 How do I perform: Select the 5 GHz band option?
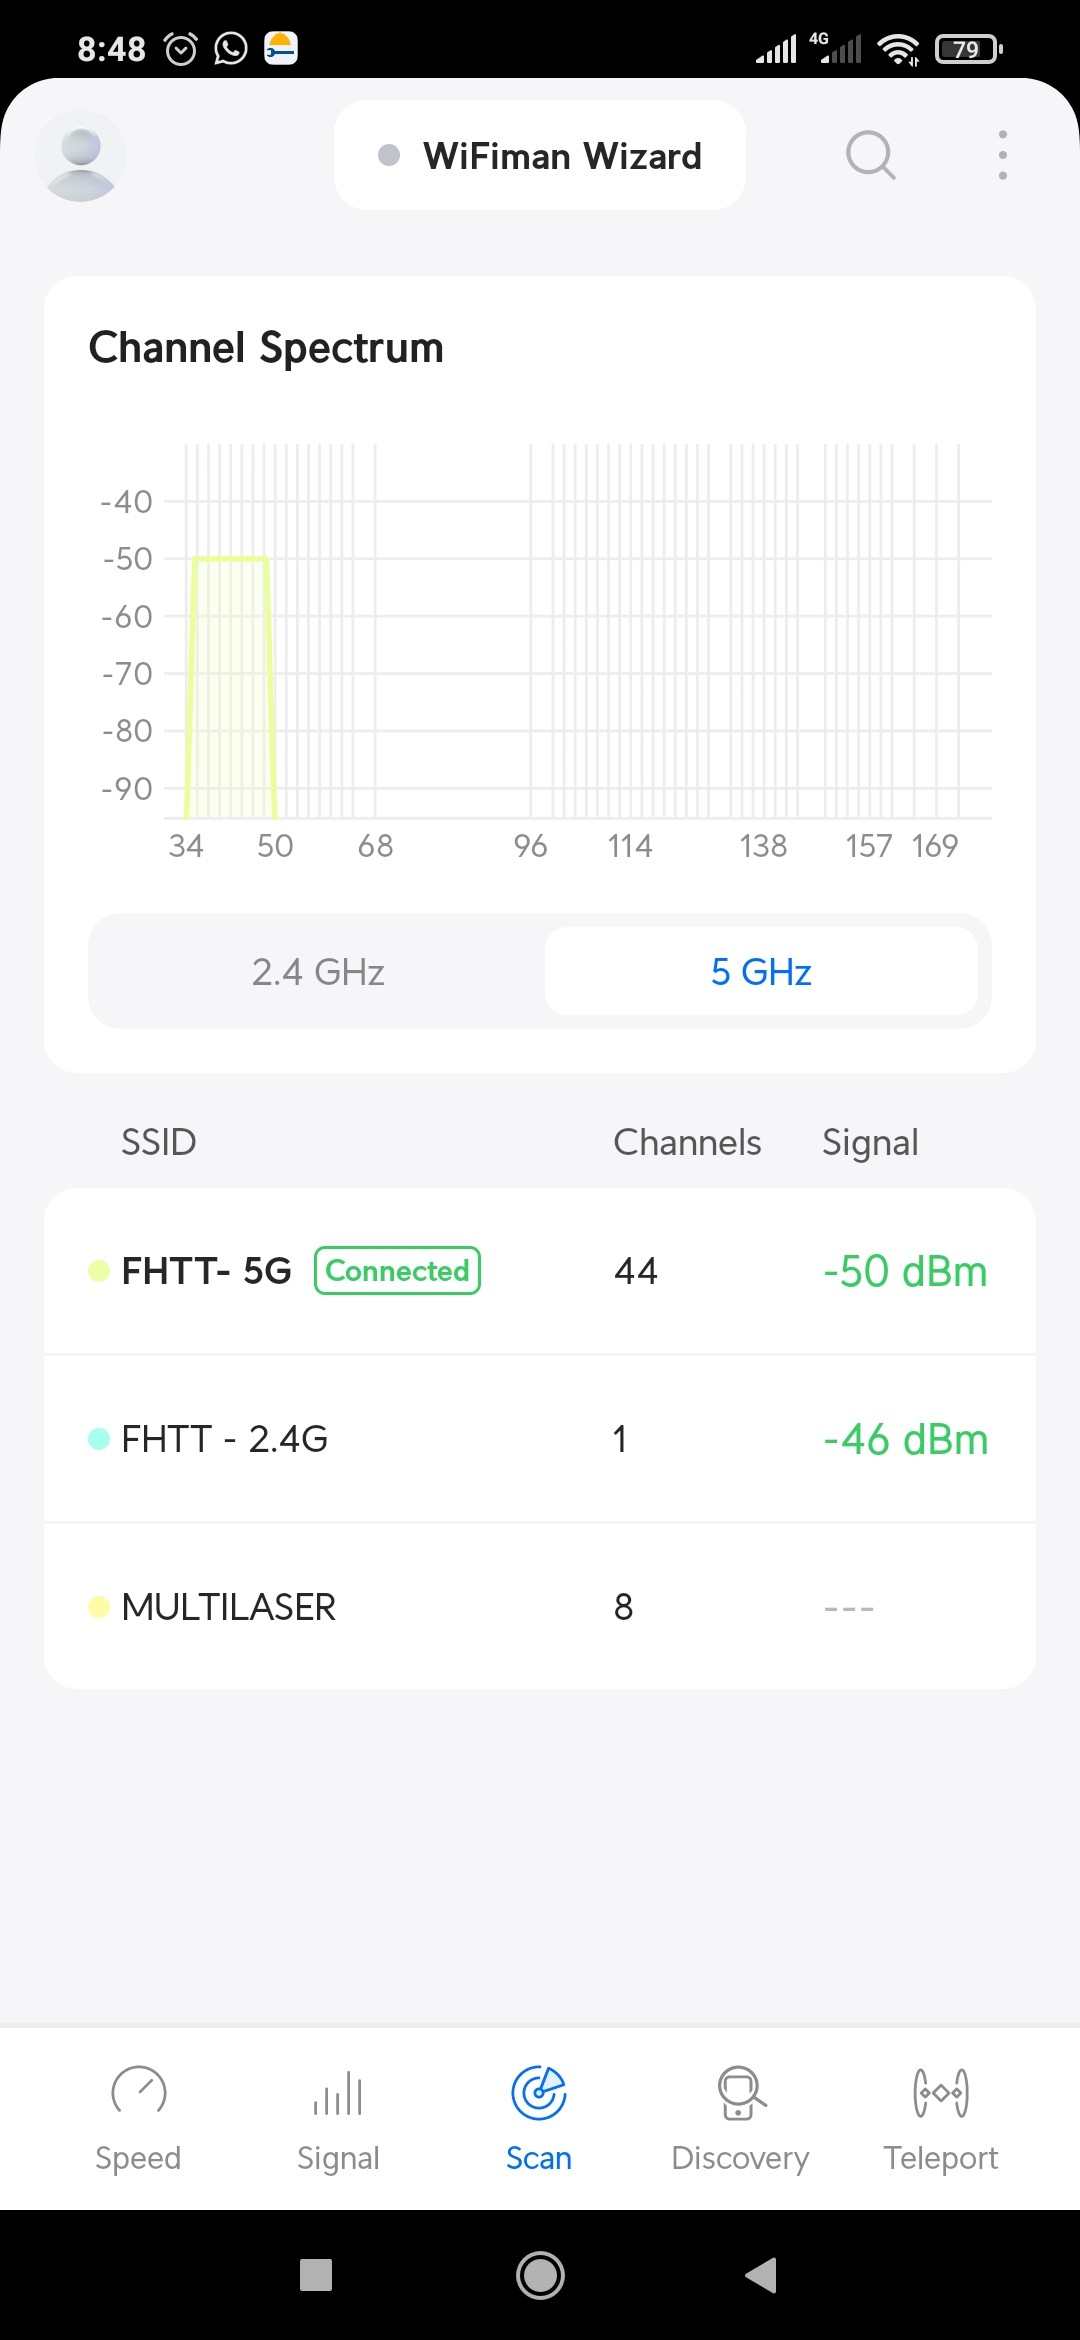(761, 972)
